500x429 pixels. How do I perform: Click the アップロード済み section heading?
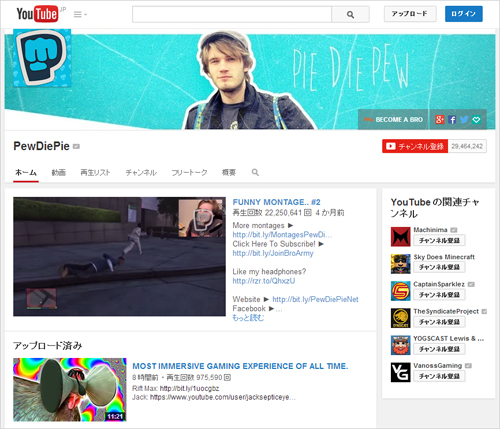48,345
